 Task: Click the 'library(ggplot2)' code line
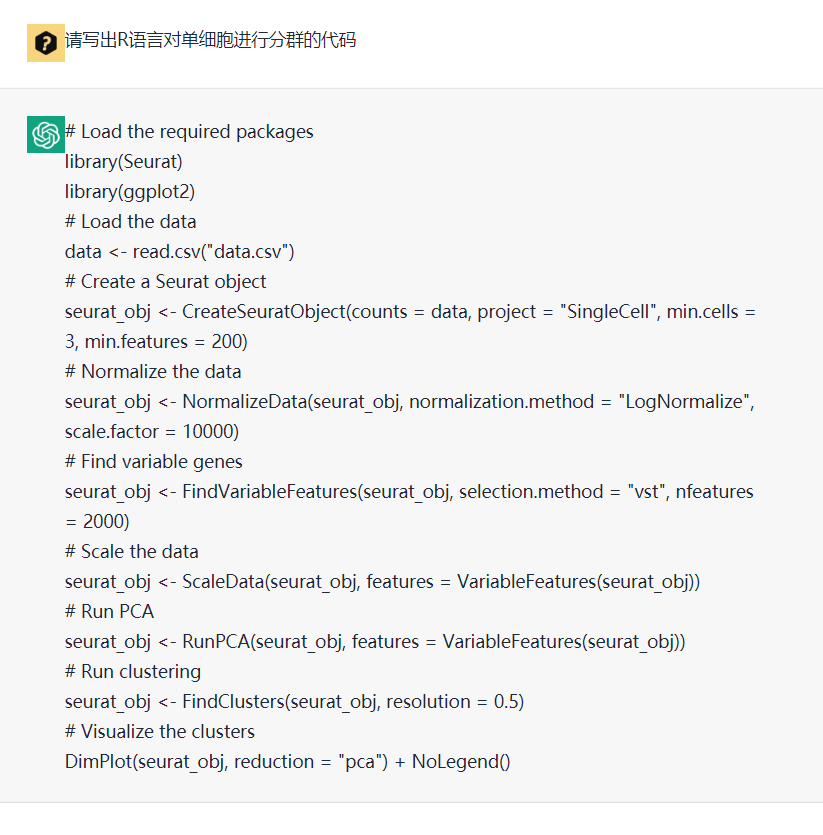(x=130, y=191)
